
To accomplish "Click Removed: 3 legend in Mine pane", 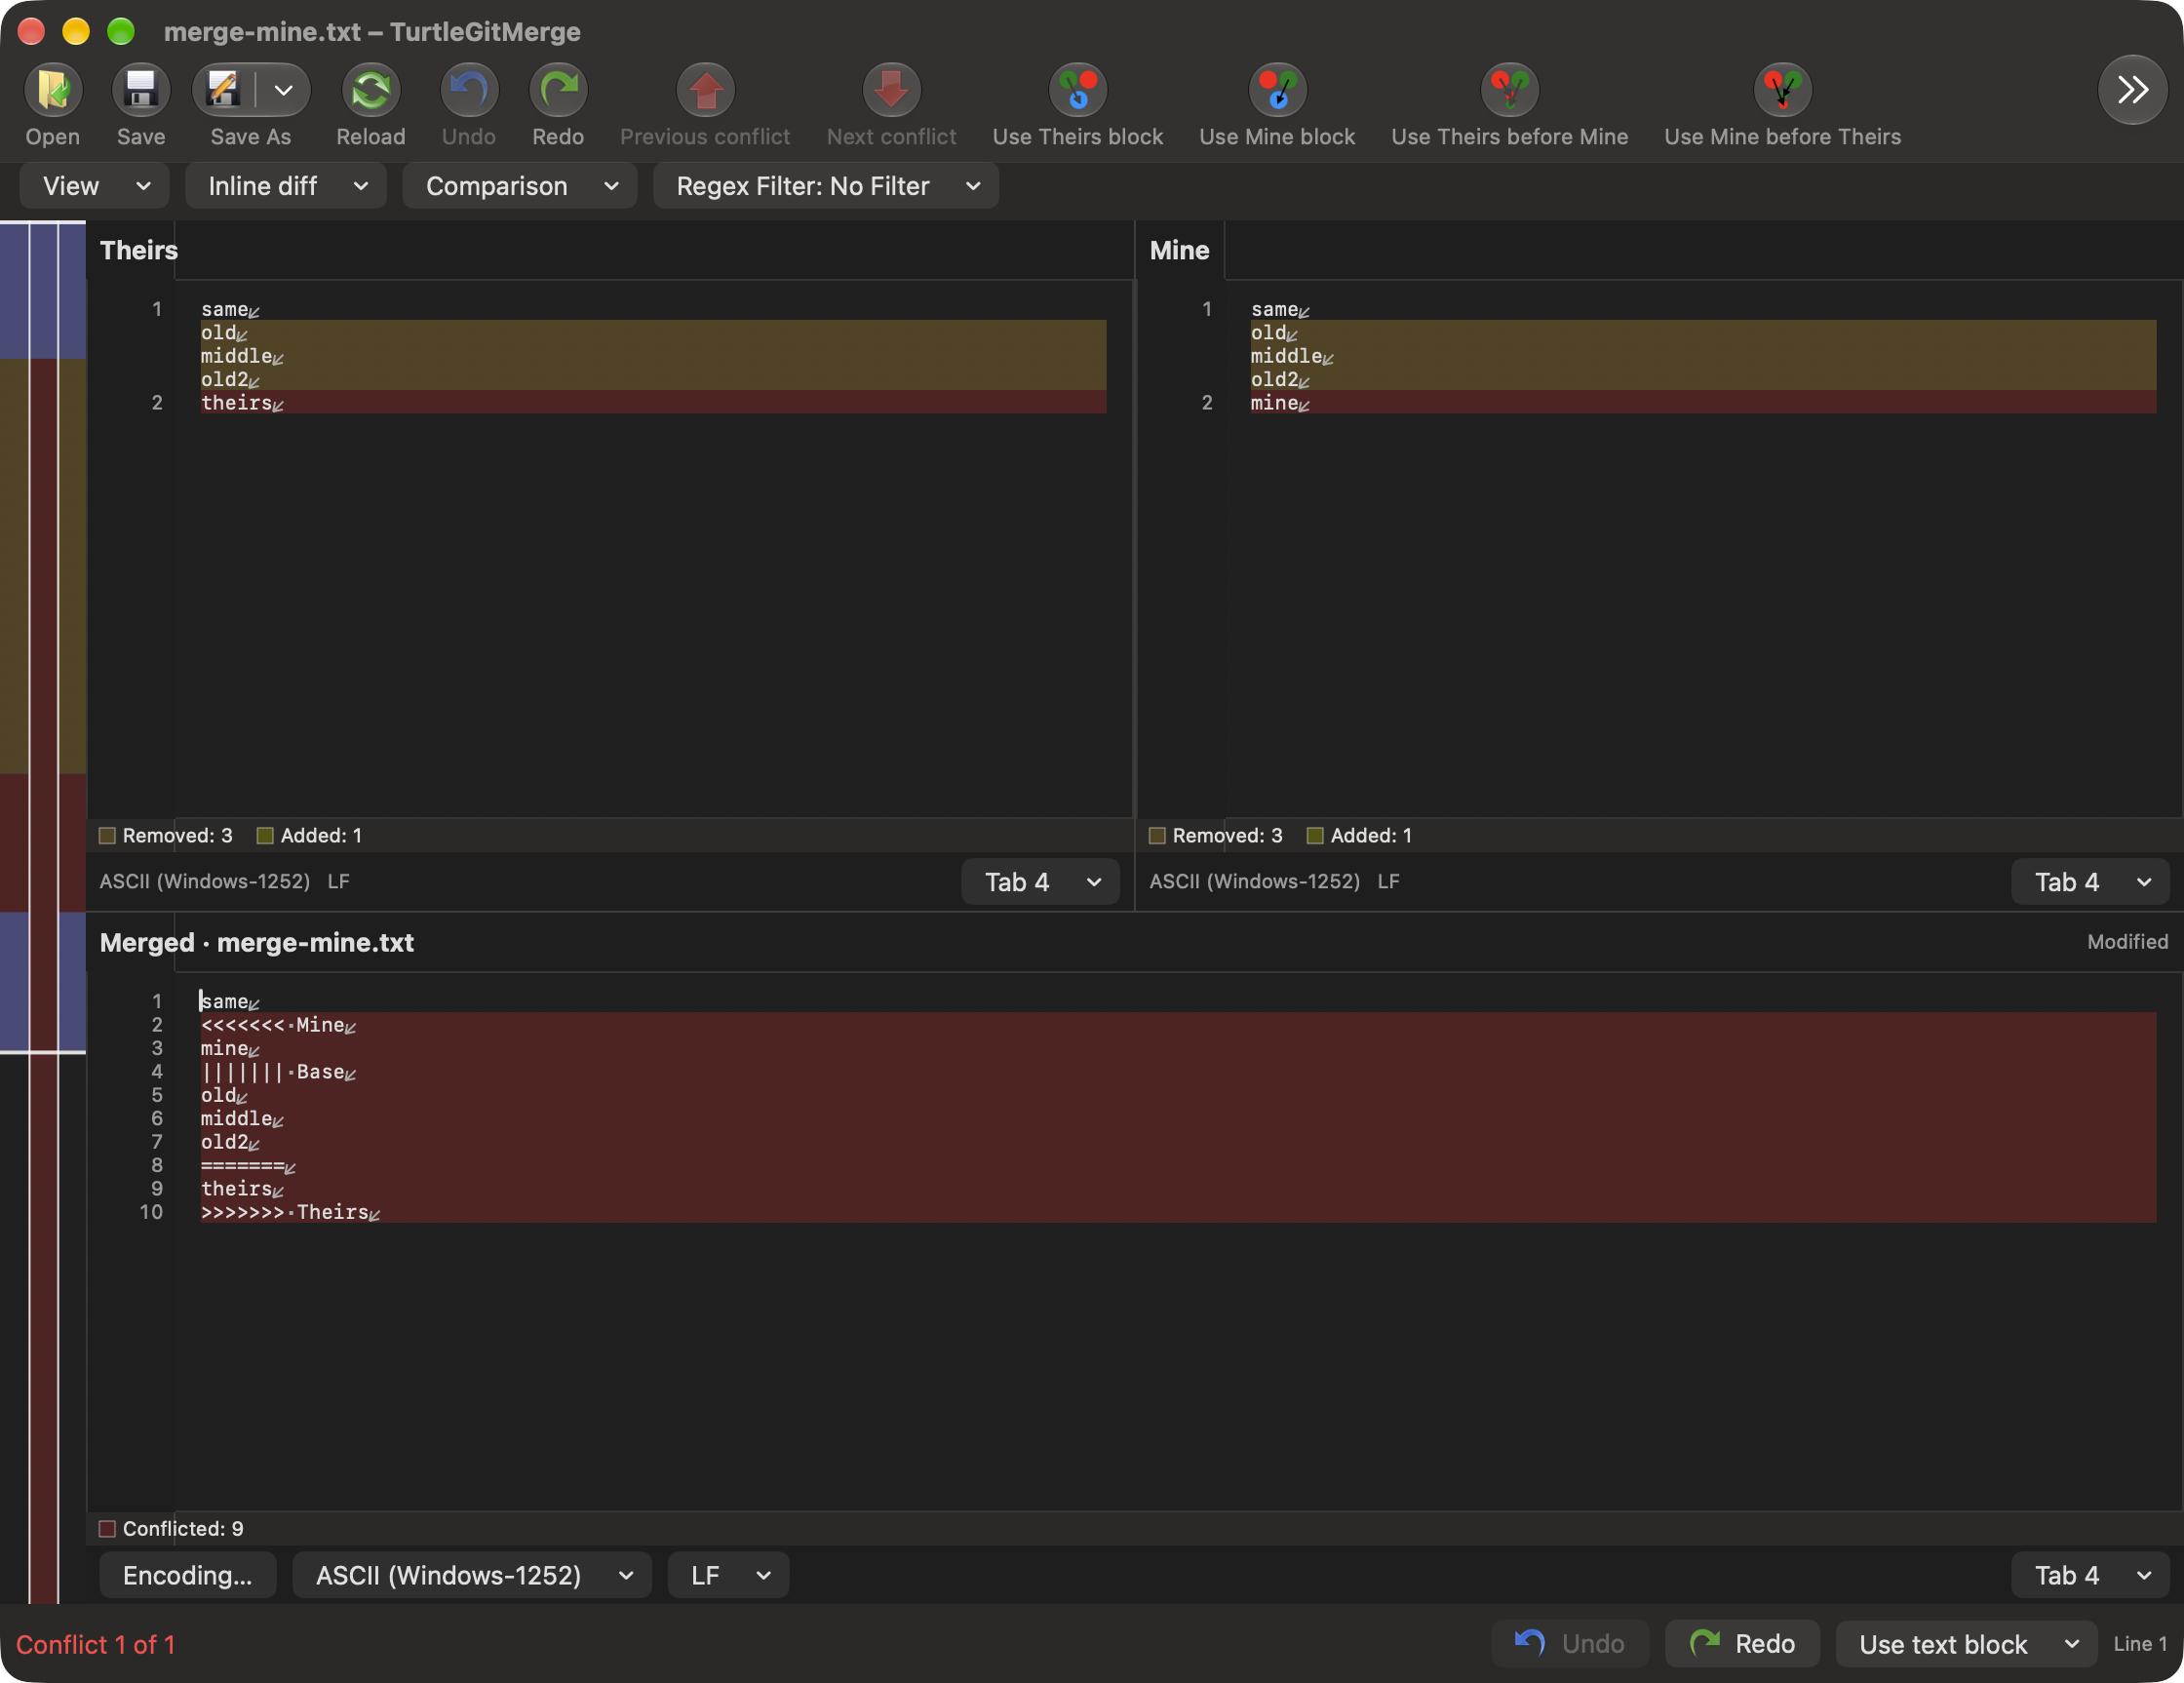I will 1216,836.
